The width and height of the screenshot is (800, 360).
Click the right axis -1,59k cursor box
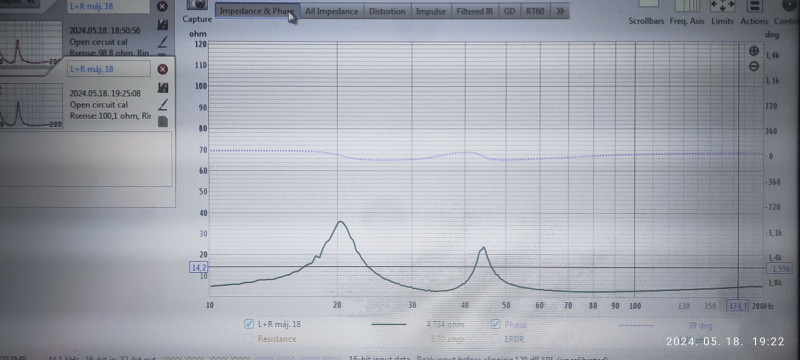point(779,269)
